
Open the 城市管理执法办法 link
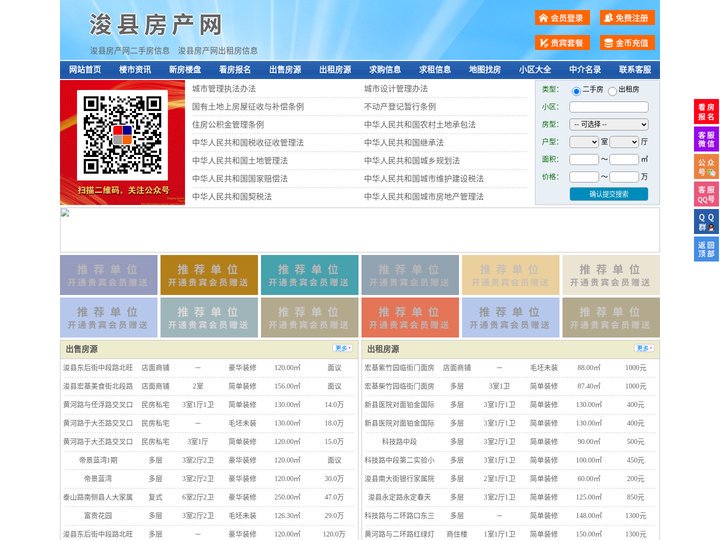[x=224, y=89]
